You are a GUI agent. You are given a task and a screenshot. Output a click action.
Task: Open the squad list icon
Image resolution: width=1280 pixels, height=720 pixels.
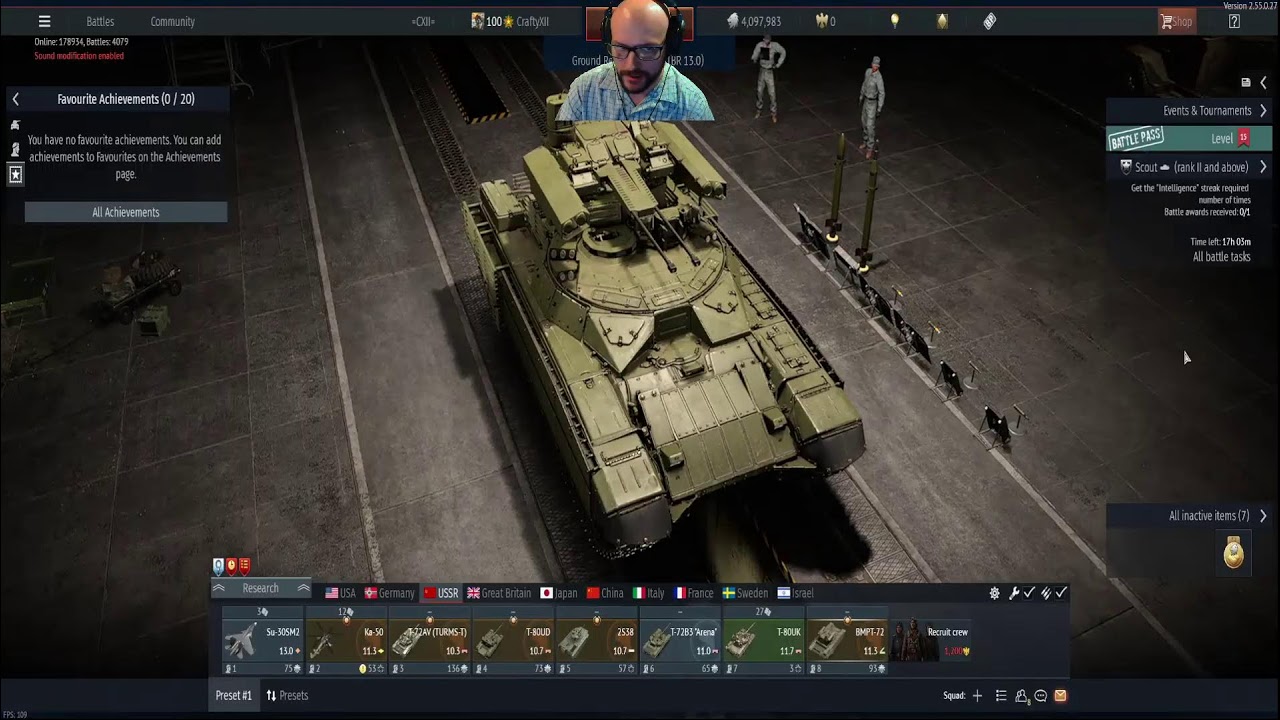coord(1001,696)
